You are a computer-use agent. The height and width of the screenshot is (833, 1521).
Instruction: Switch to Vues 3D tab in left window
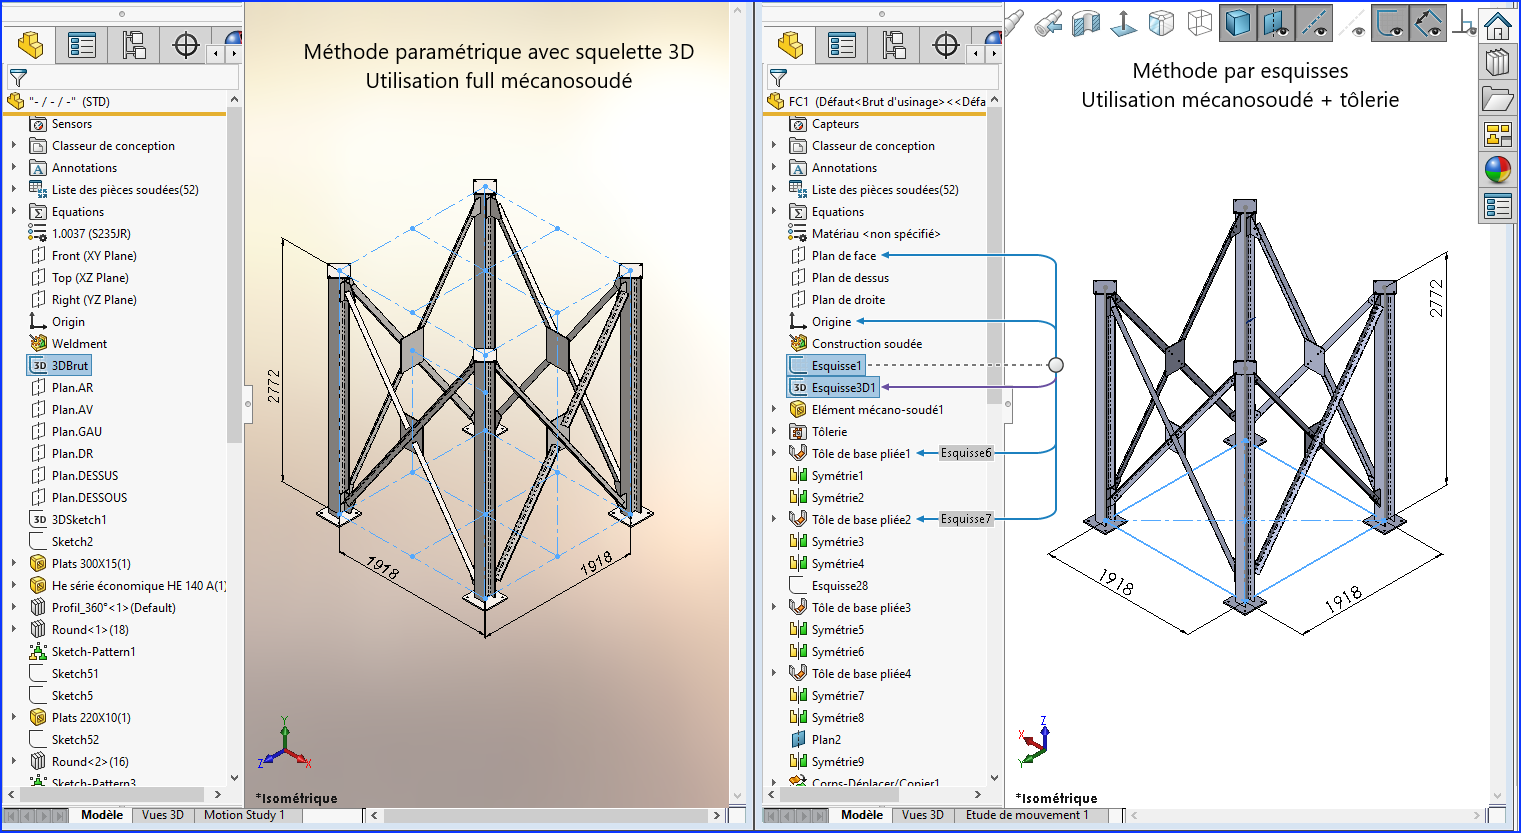pos(163,815)
